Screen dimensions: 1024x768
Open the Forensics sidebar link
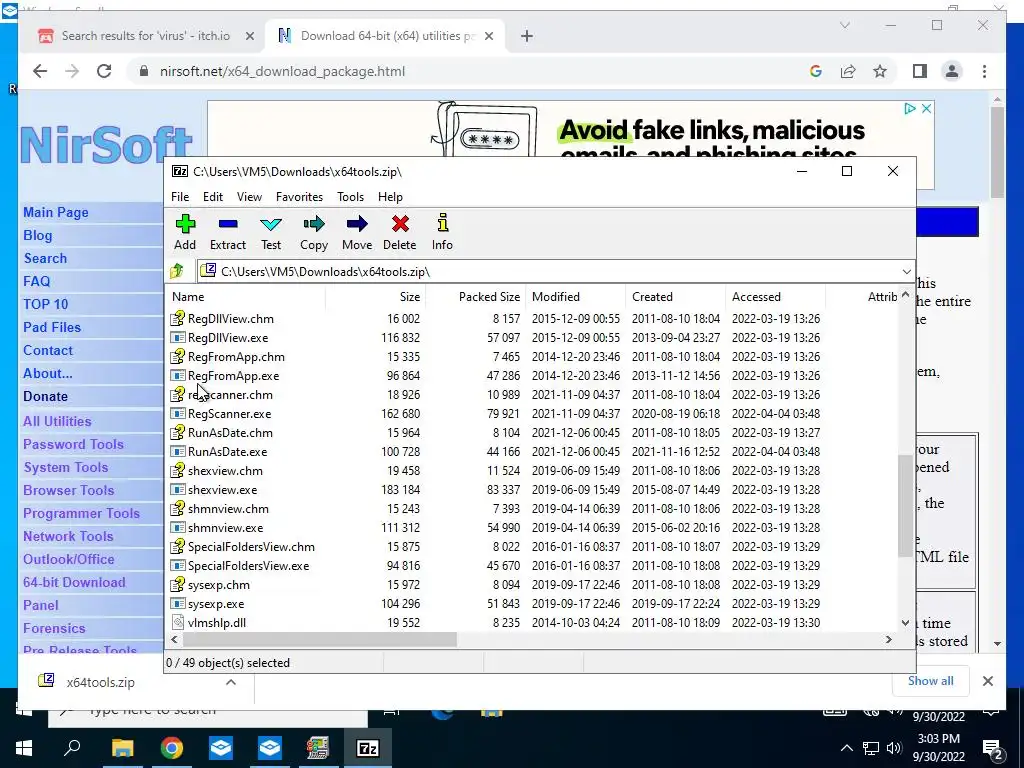pos(54,628)
